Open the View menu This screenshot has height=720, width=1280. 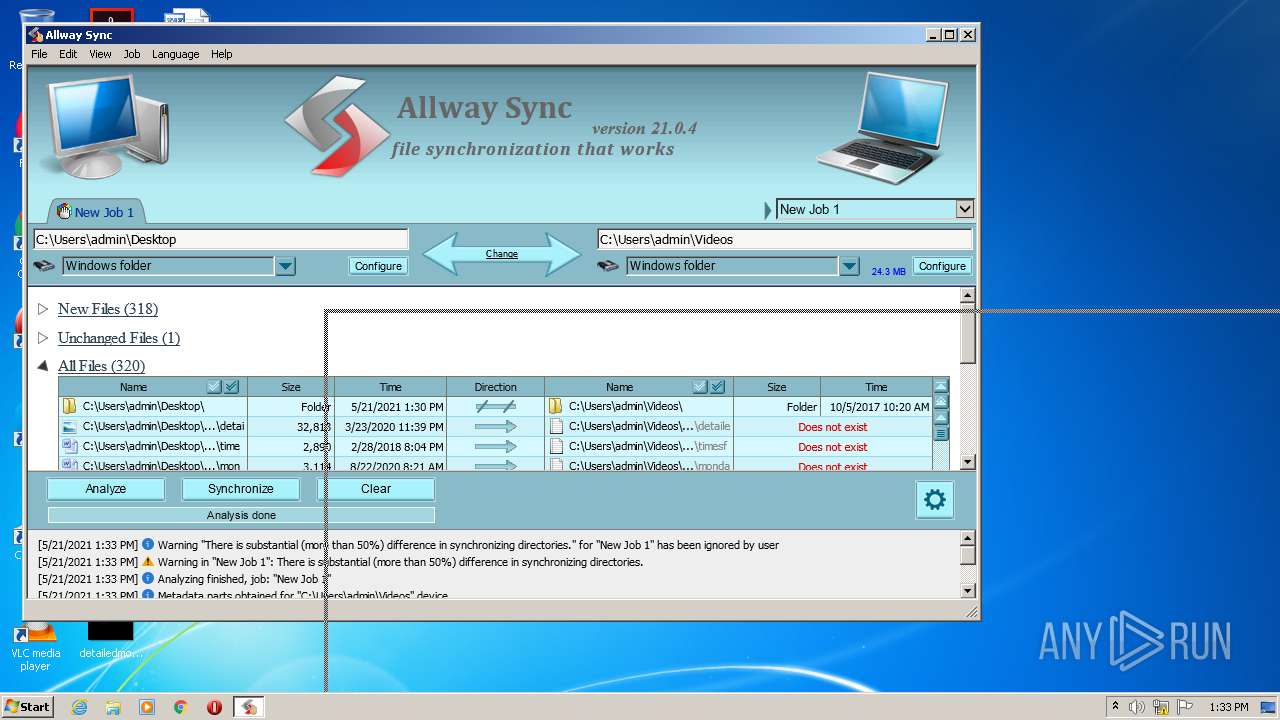[x=100, y=54]
